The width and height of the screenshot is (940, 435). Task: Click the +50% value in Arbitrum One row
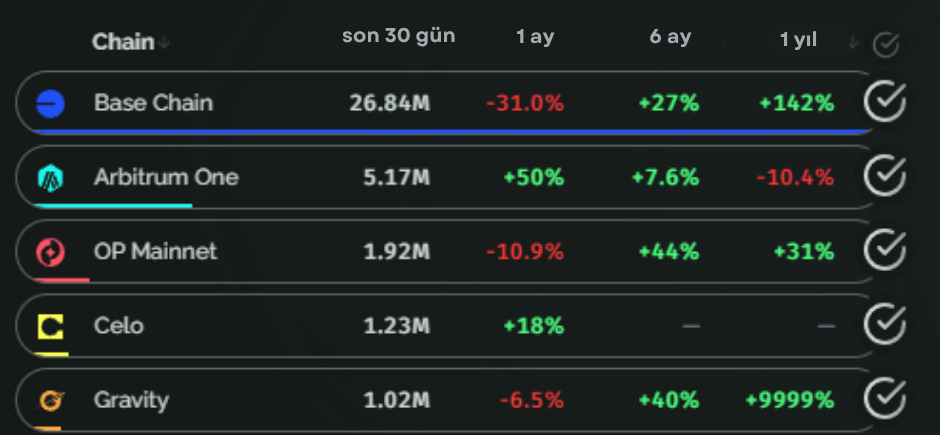(534, 177)
